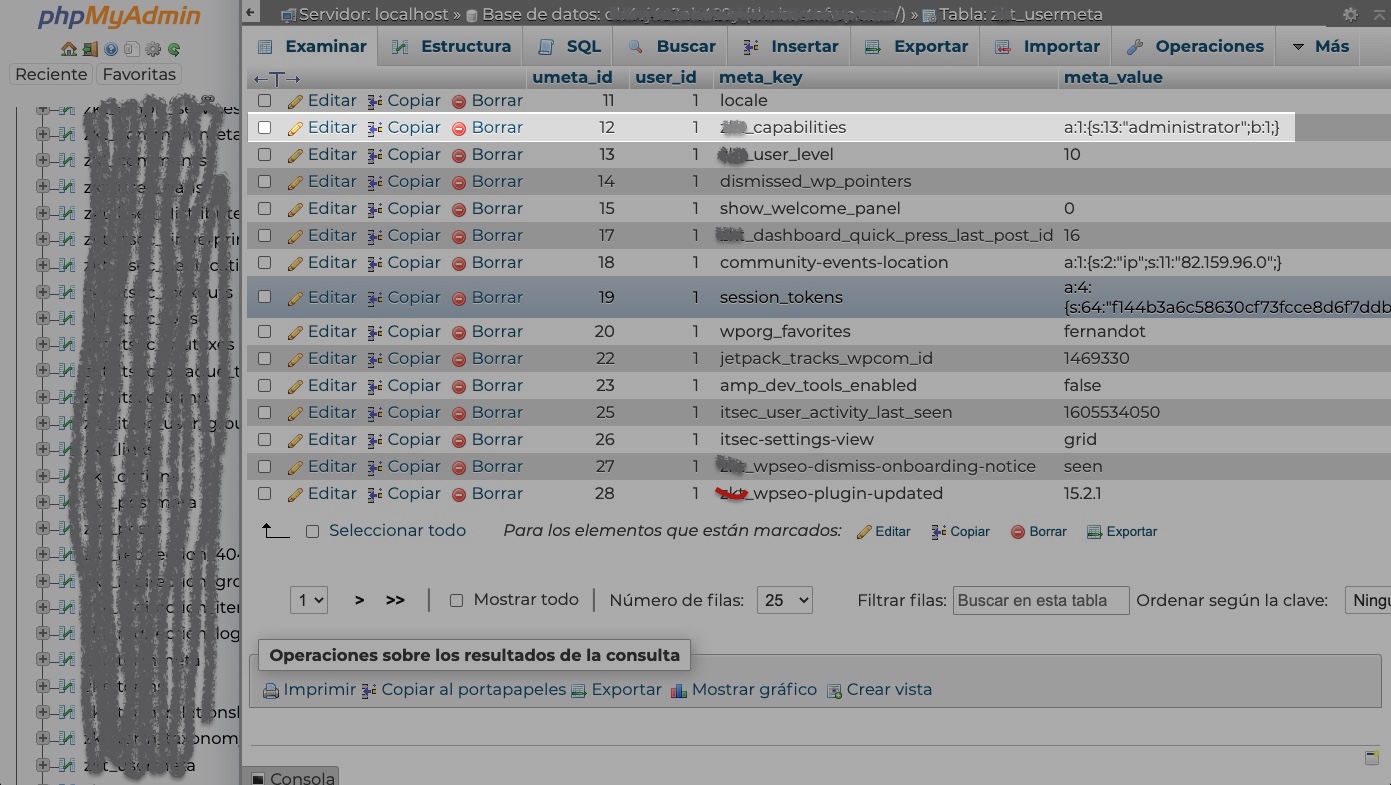Image resolution: width=1391 pixels, height=785 pixels.
Task: Open the Más tab dropdown
Action: [x=1320, y=46]
